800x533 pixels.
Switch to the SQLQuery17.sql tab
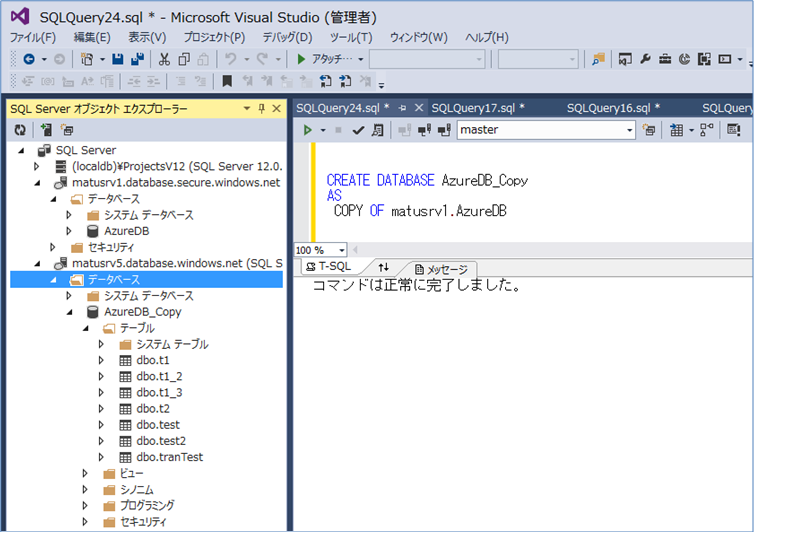coord(478,108)
